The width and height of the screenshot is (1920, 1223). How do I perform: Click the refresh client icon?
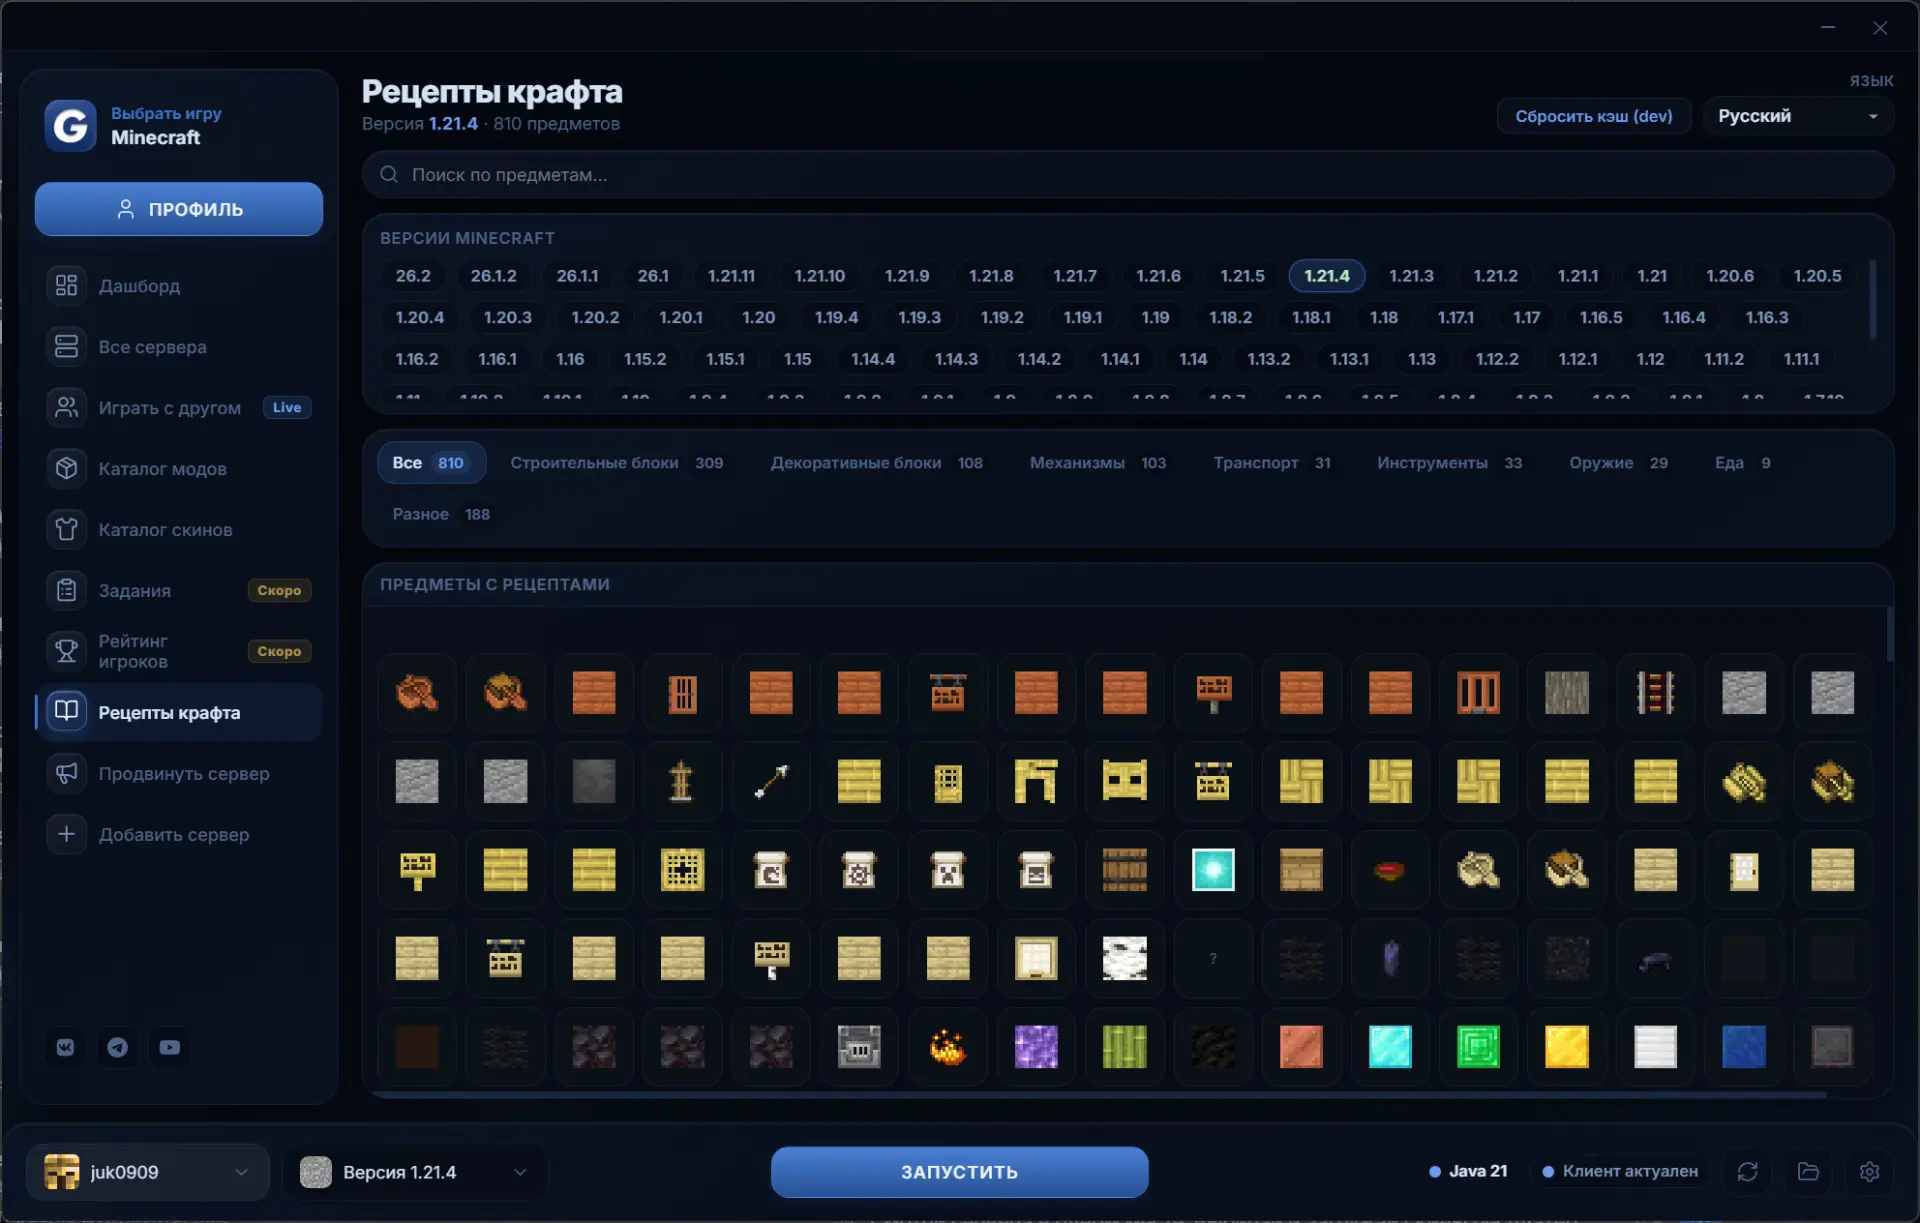(x=1747, y=1171)
